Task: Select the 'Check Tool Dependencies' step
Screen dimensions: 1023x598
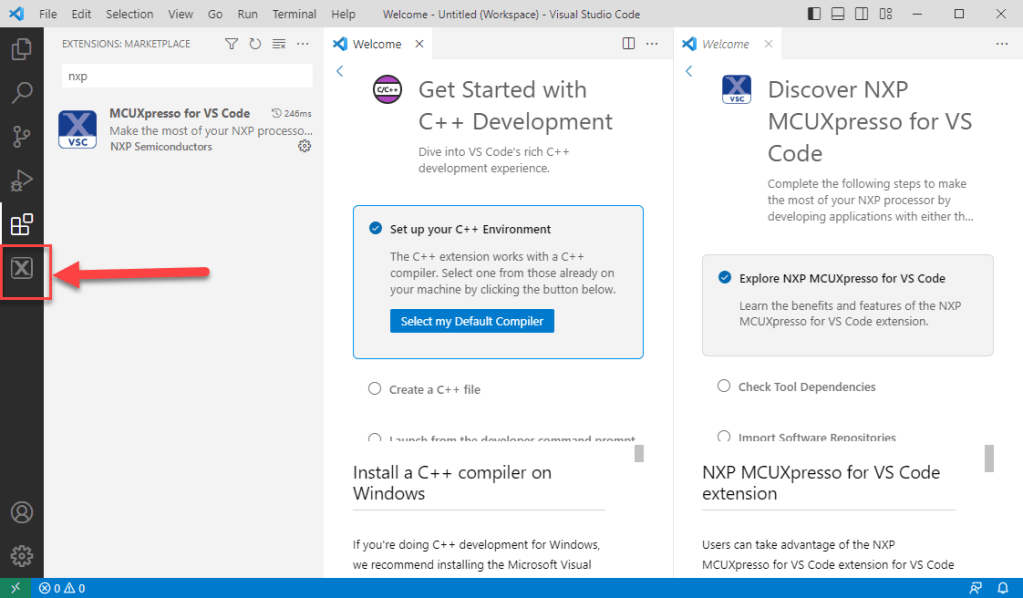Action: click(x=806, y=387)
